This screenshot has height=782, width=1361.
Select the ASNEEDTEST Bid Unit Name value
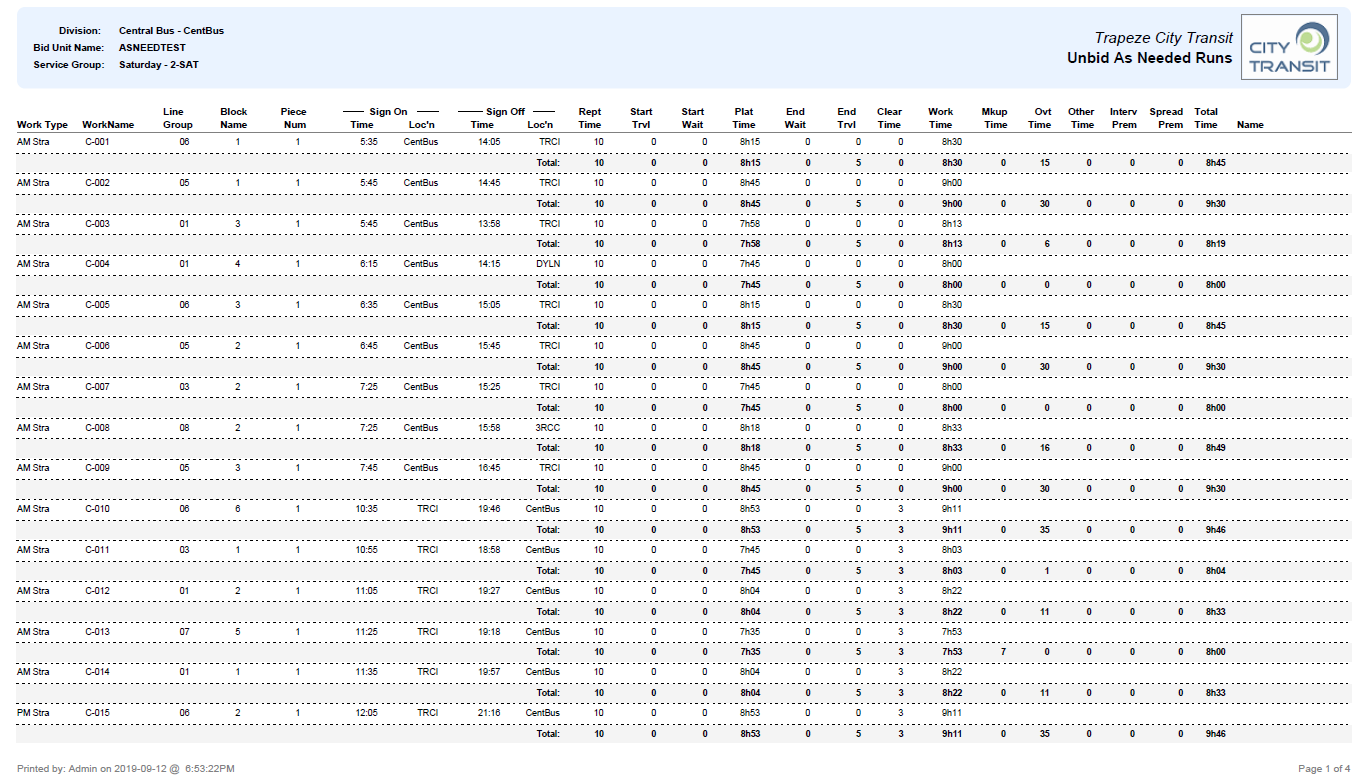pyautogui.click(x=150, y=47)
